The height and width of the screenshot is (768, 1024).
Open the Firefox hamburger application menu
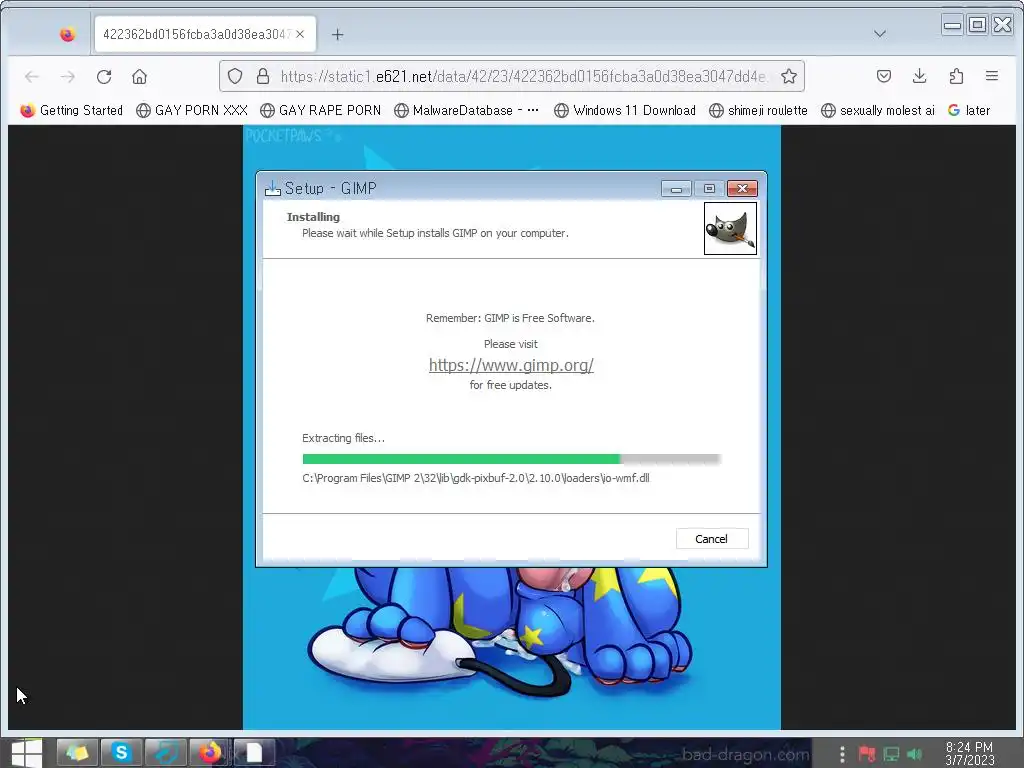(x=991, y=76)
